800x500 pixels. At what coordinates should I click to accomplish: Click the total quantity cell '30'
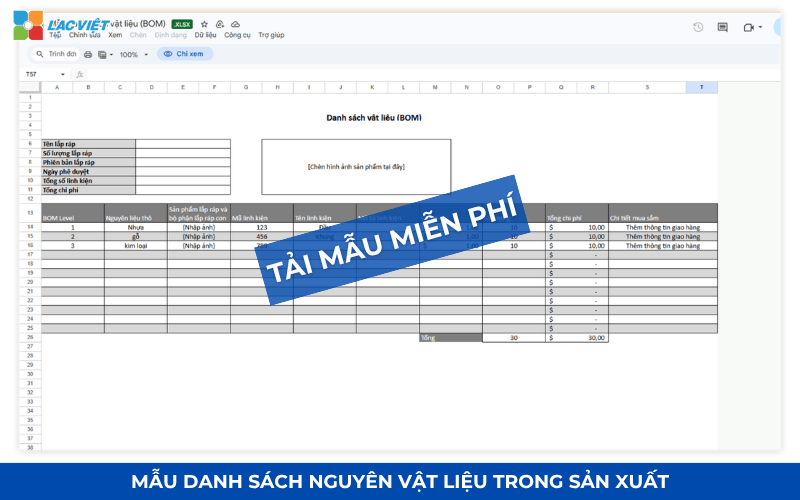(514, 338)
